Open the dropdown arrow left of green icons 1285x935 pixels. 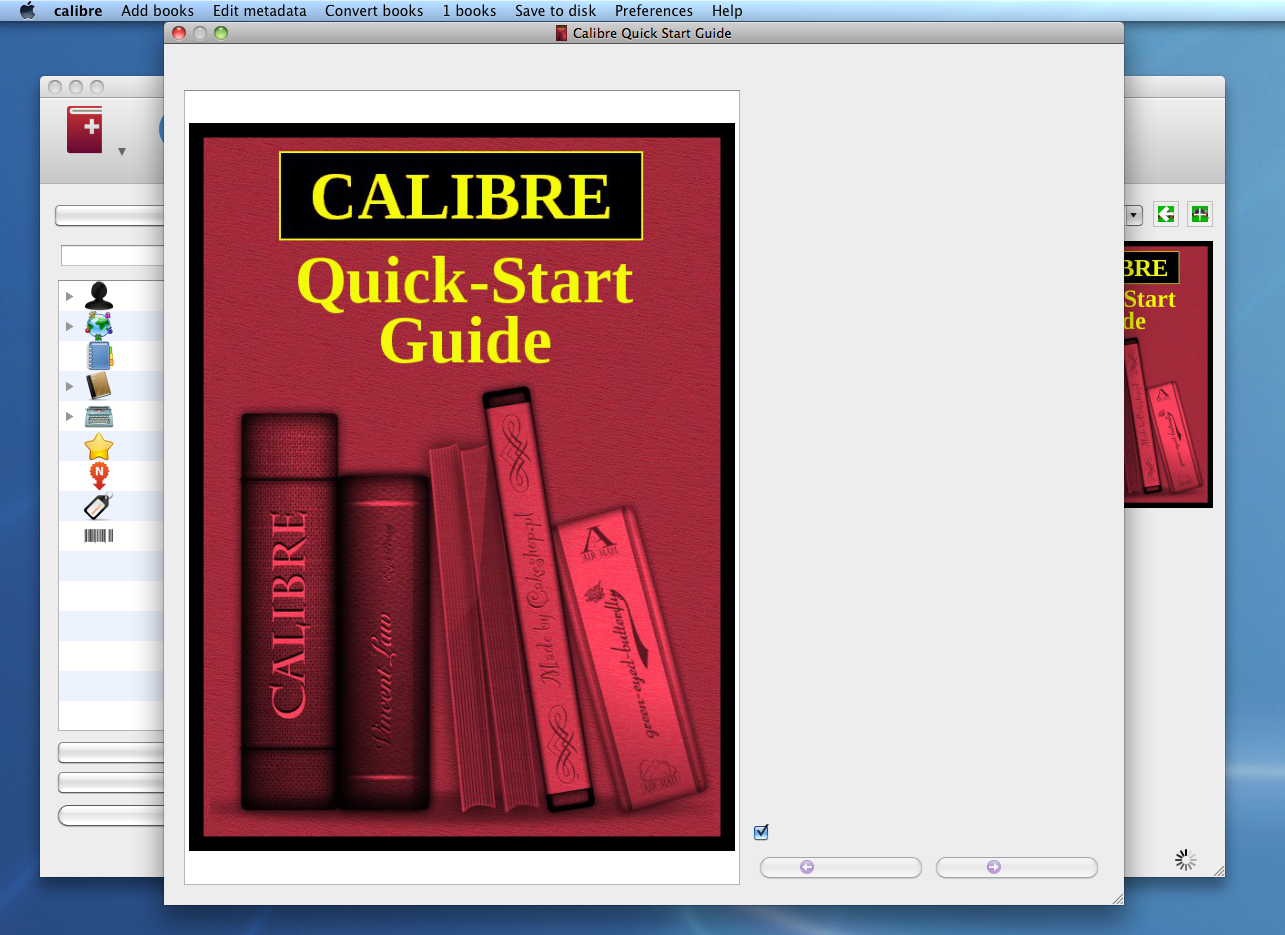[1134, 214]
